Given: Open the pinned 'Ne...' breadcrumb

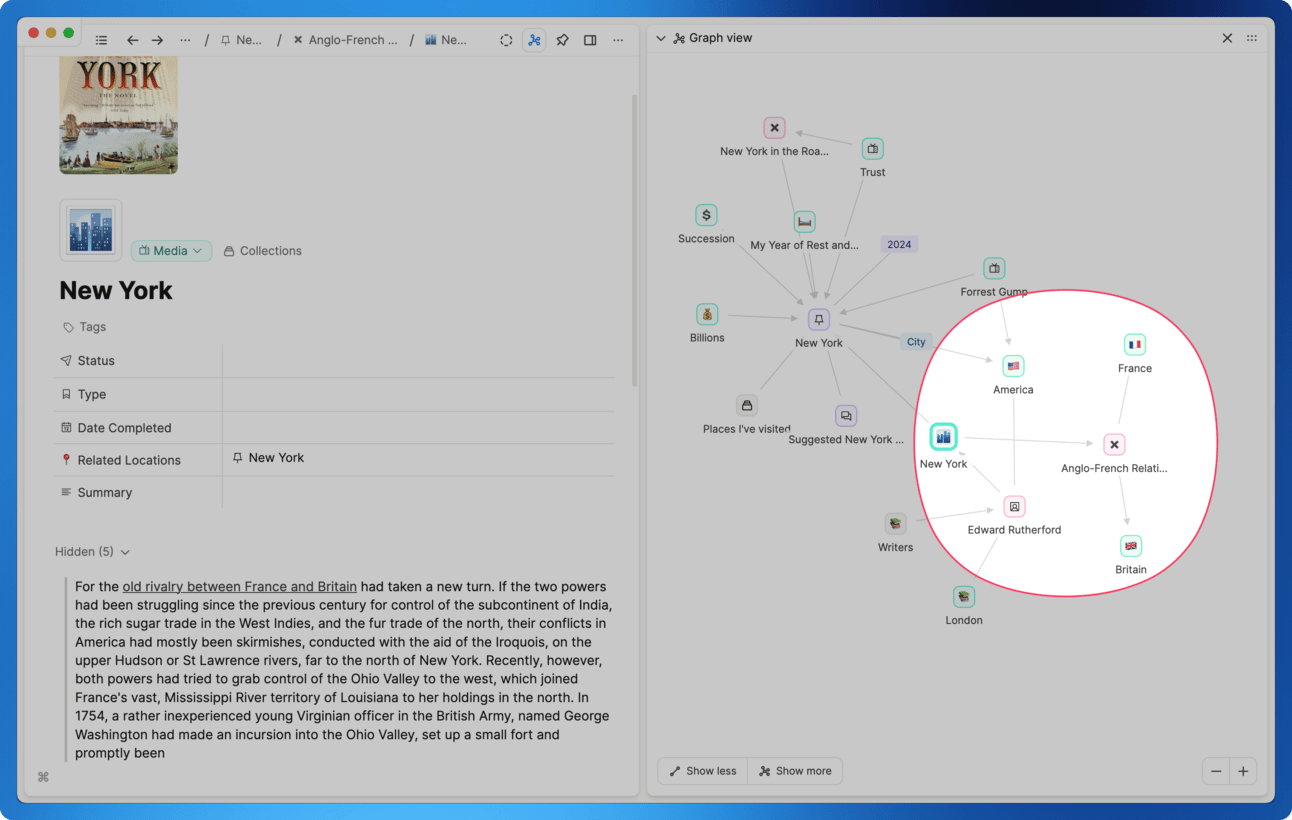Looking at the screenshot, I should (241, 40).
